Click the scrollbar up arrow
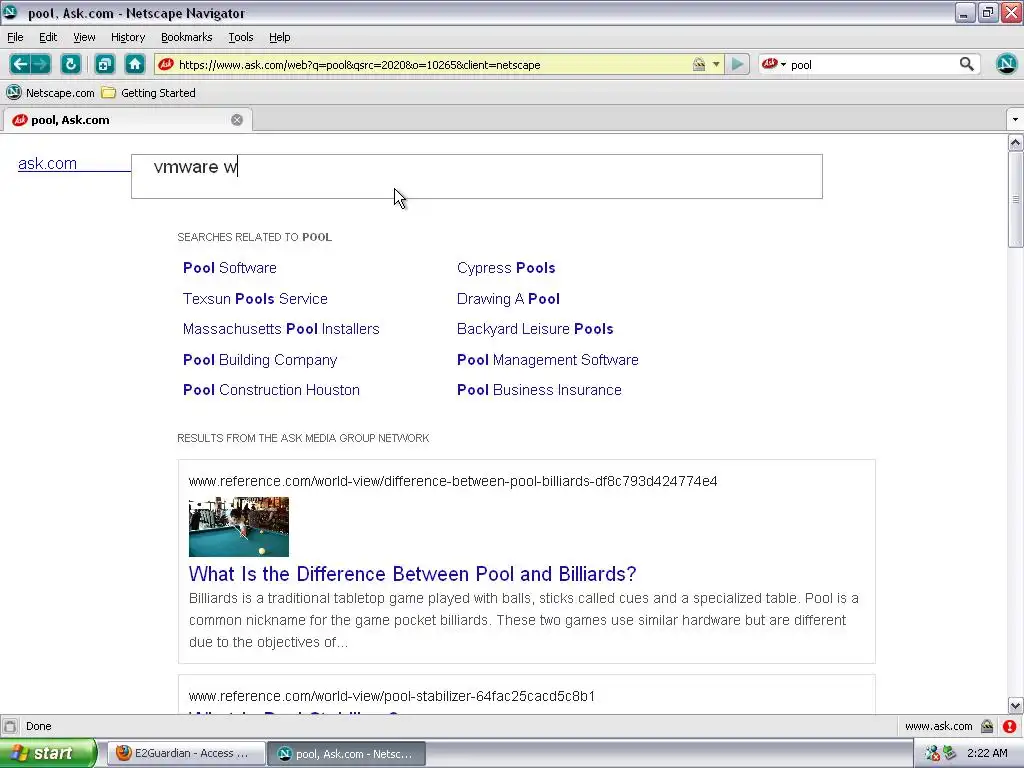The width and height of the screenshot is (1024, 768). tap(1015, 142)
